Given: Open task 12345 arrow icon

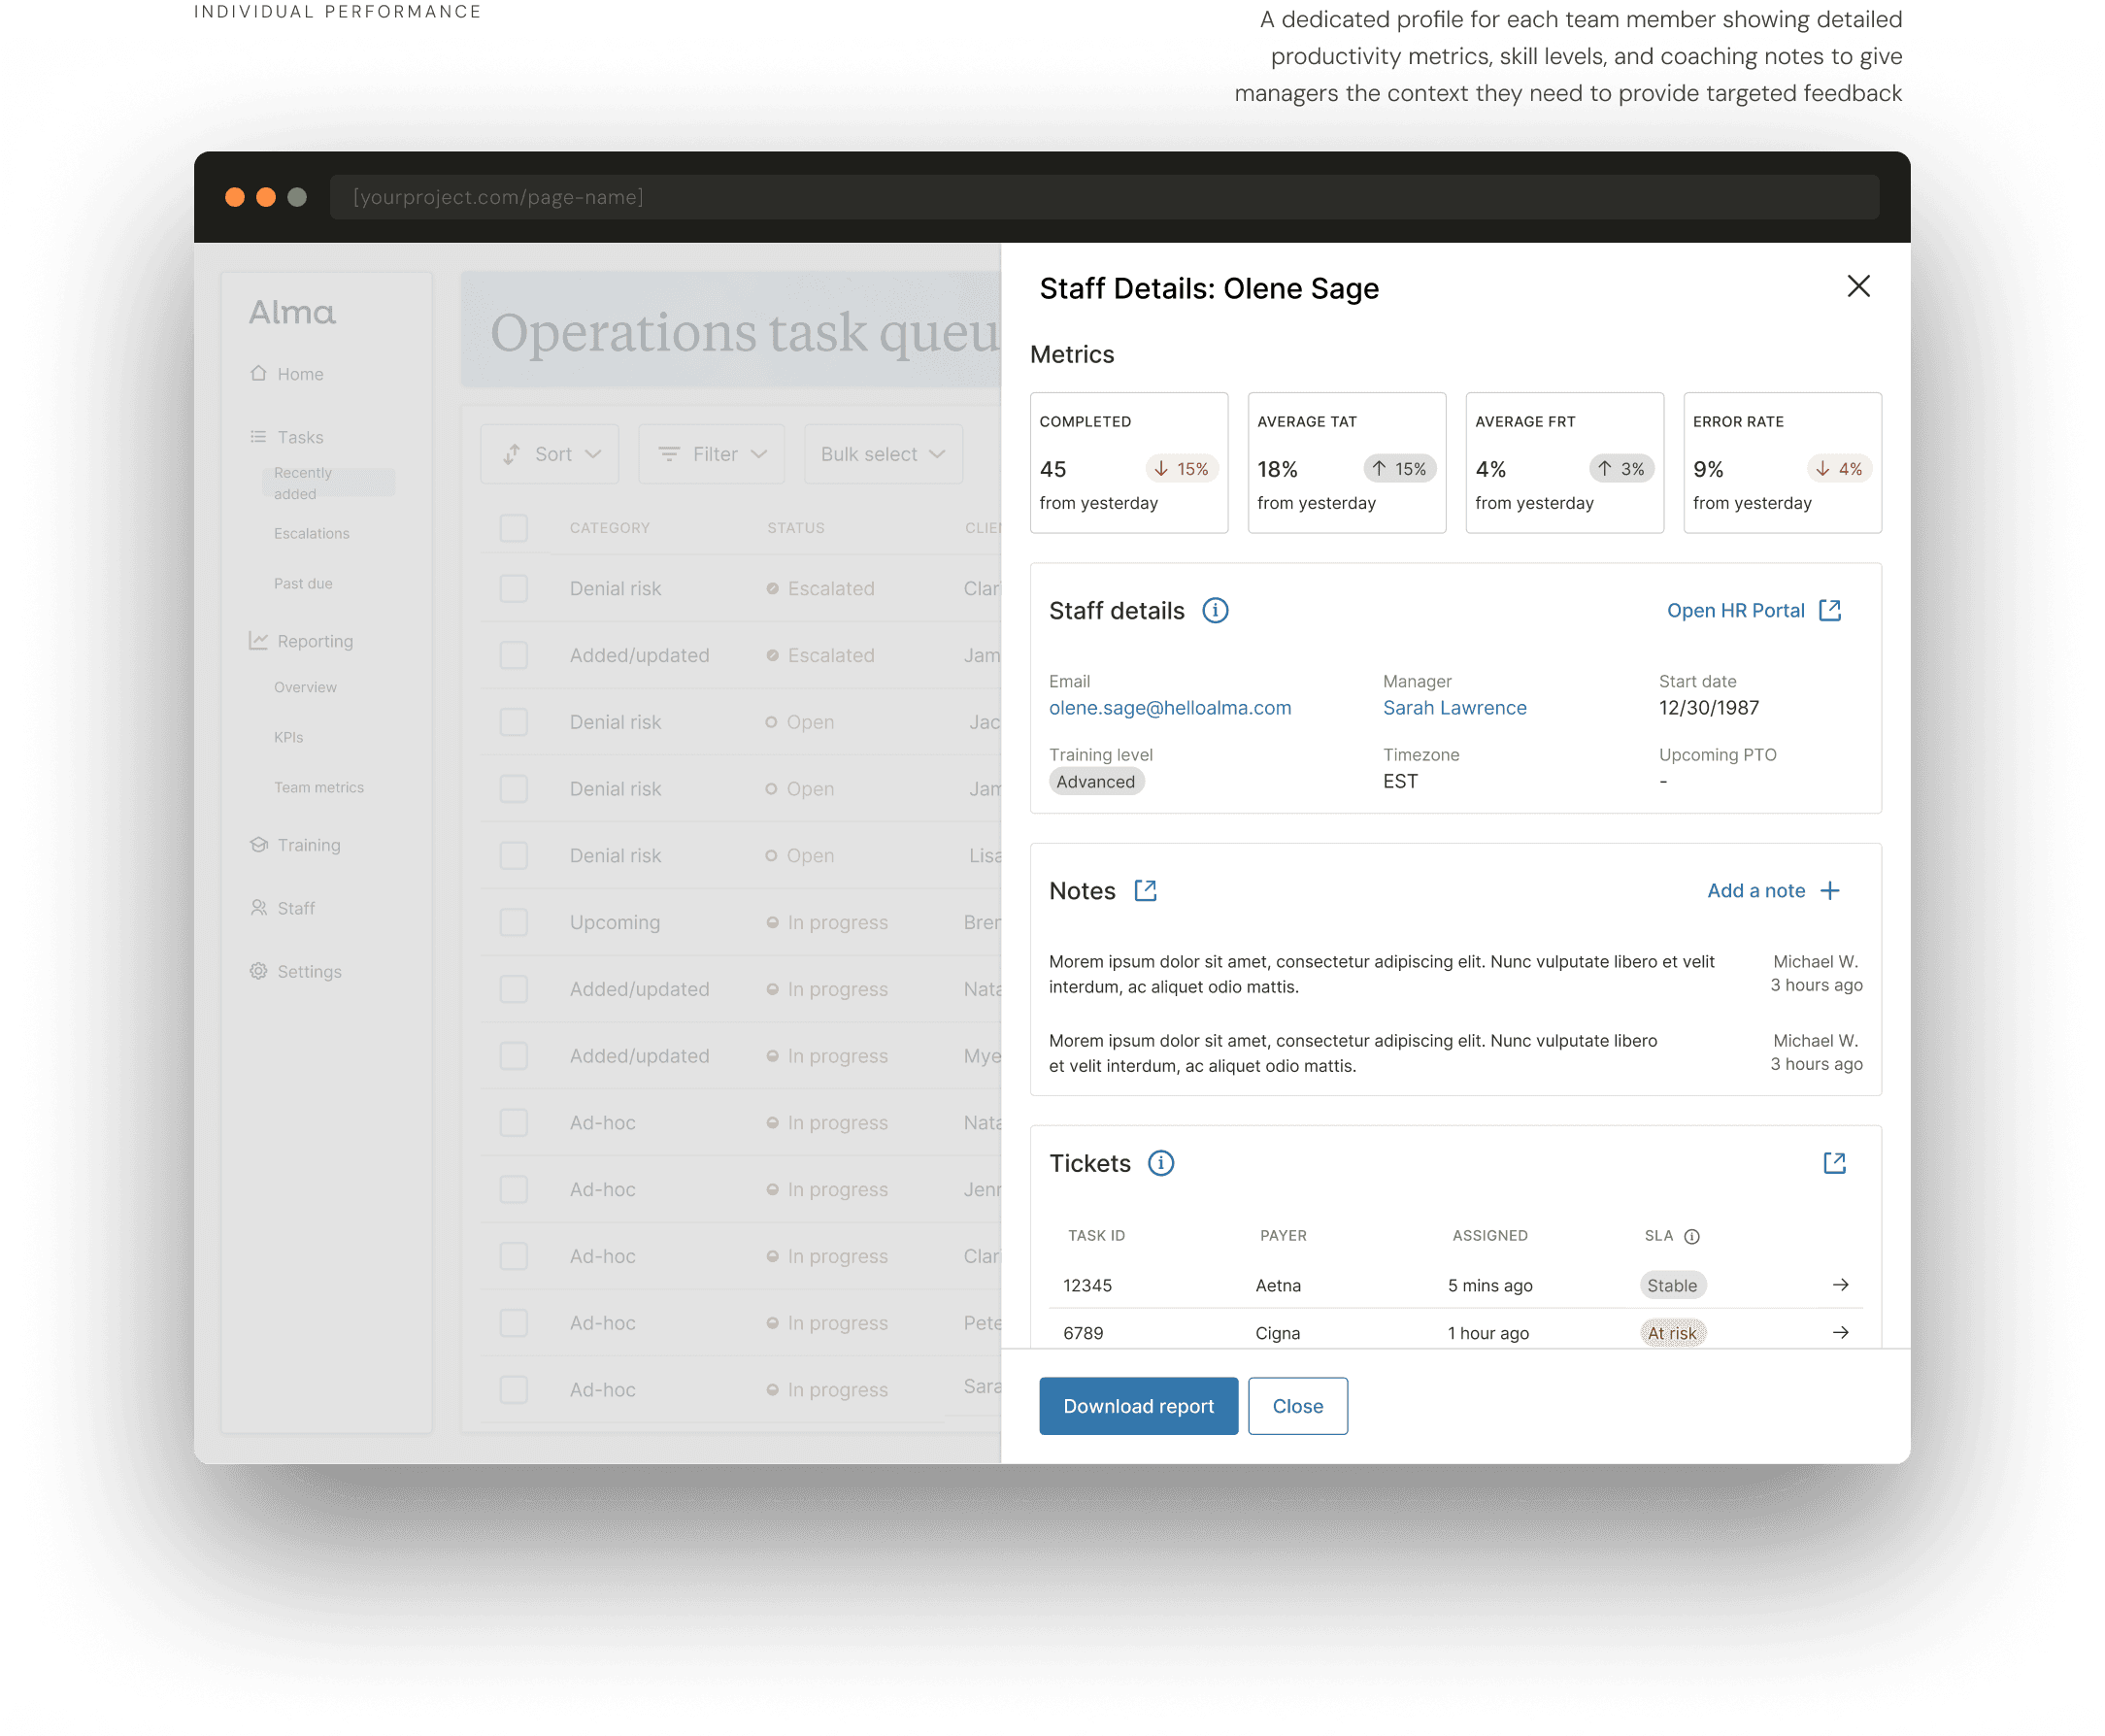Looking at the screenshot, I should 1839,1285.
